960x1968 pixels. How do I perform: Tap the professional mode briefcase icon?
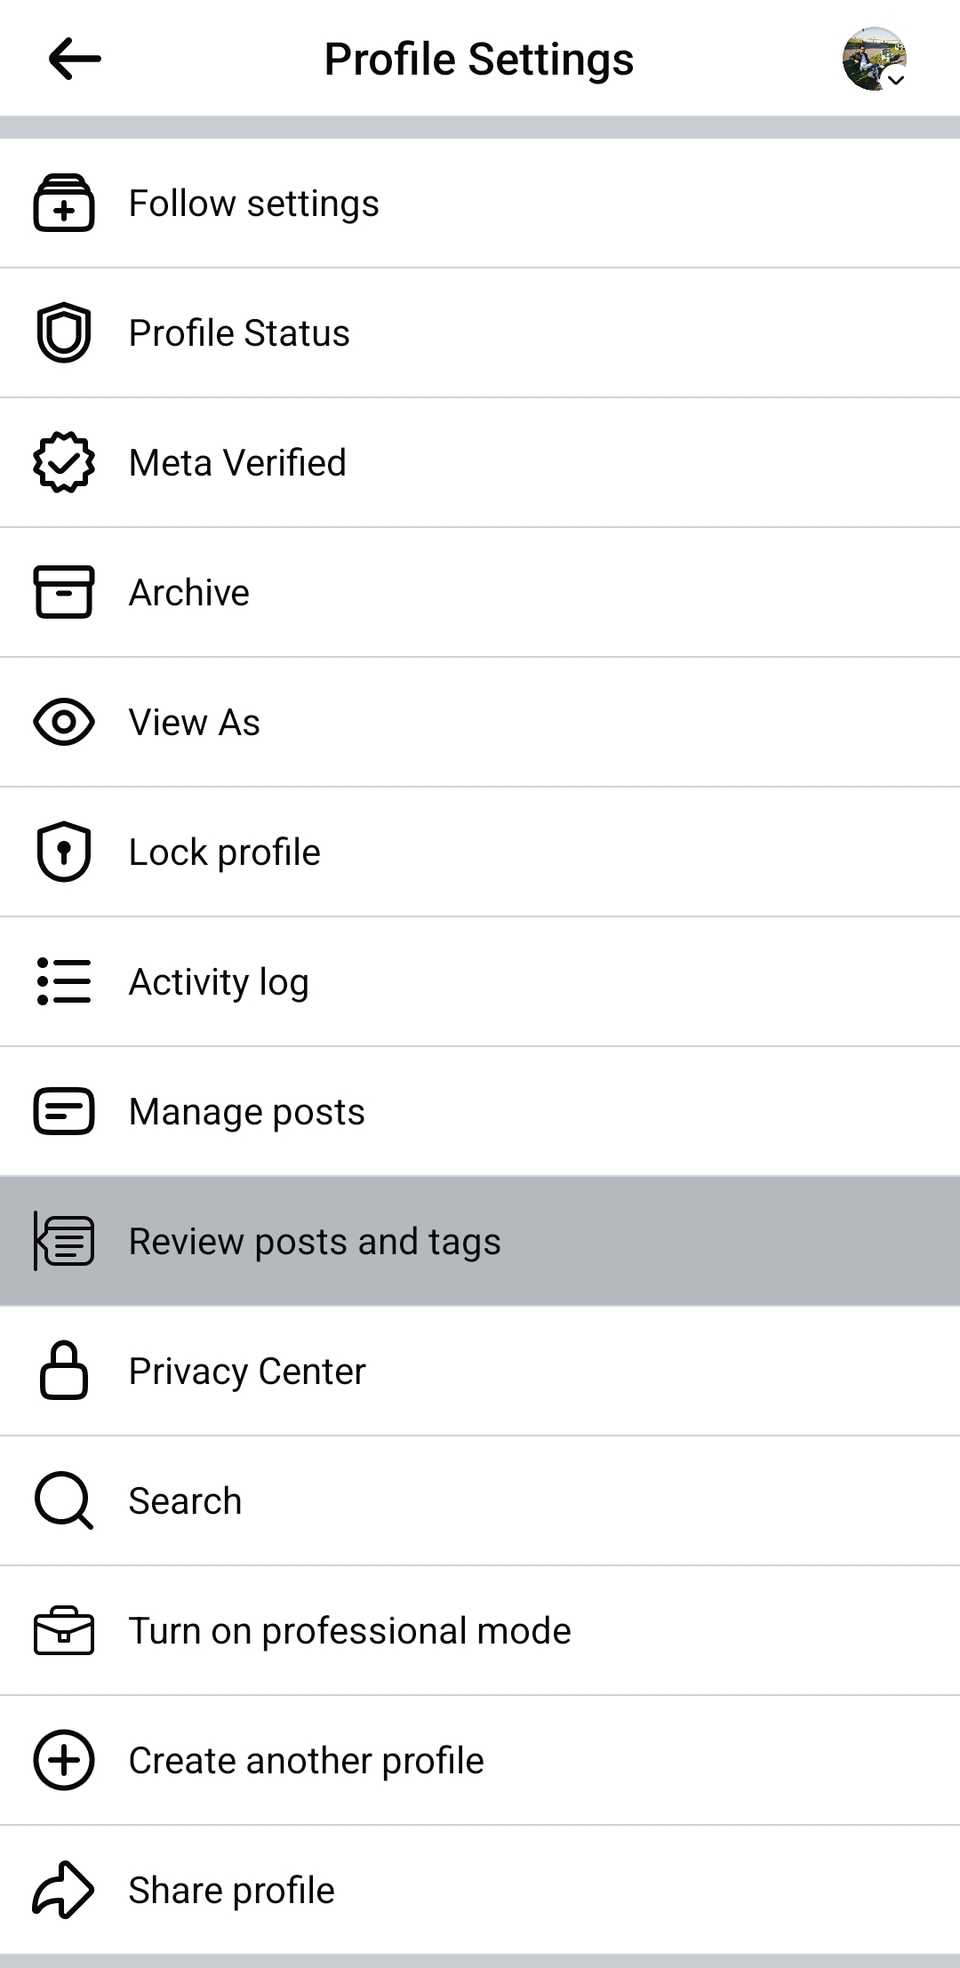click(64, 1631)
